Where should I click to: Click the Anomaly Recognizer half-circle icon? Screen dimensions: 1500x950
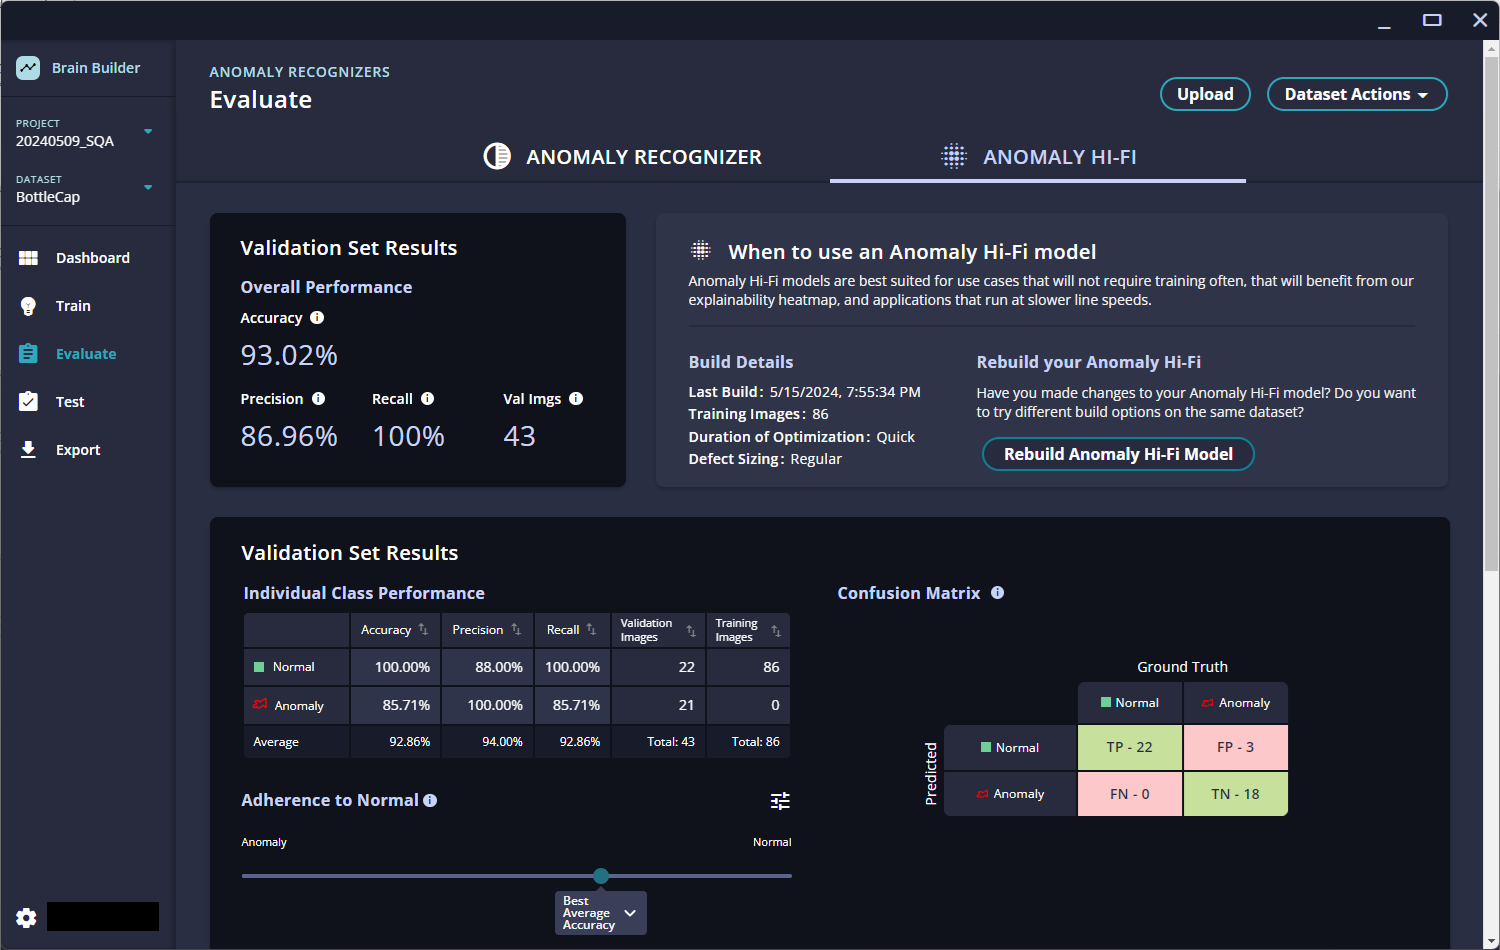click(497, 156)
